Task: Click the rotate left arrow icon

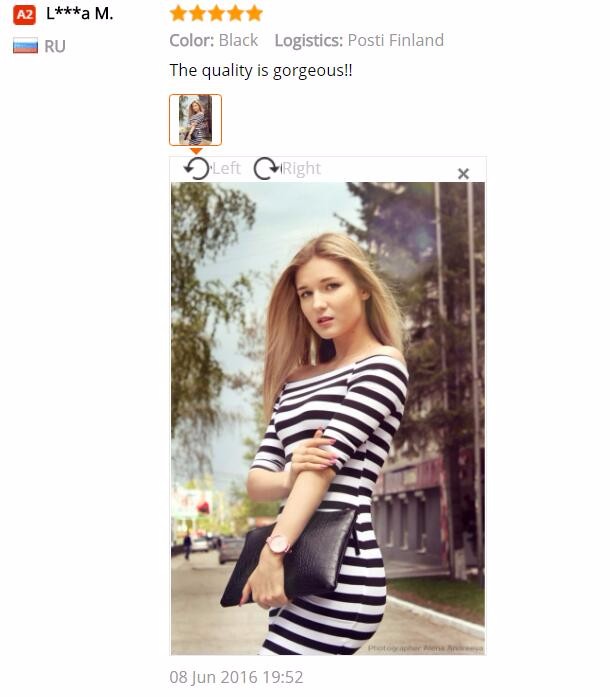Action: (x=197, y=168)
